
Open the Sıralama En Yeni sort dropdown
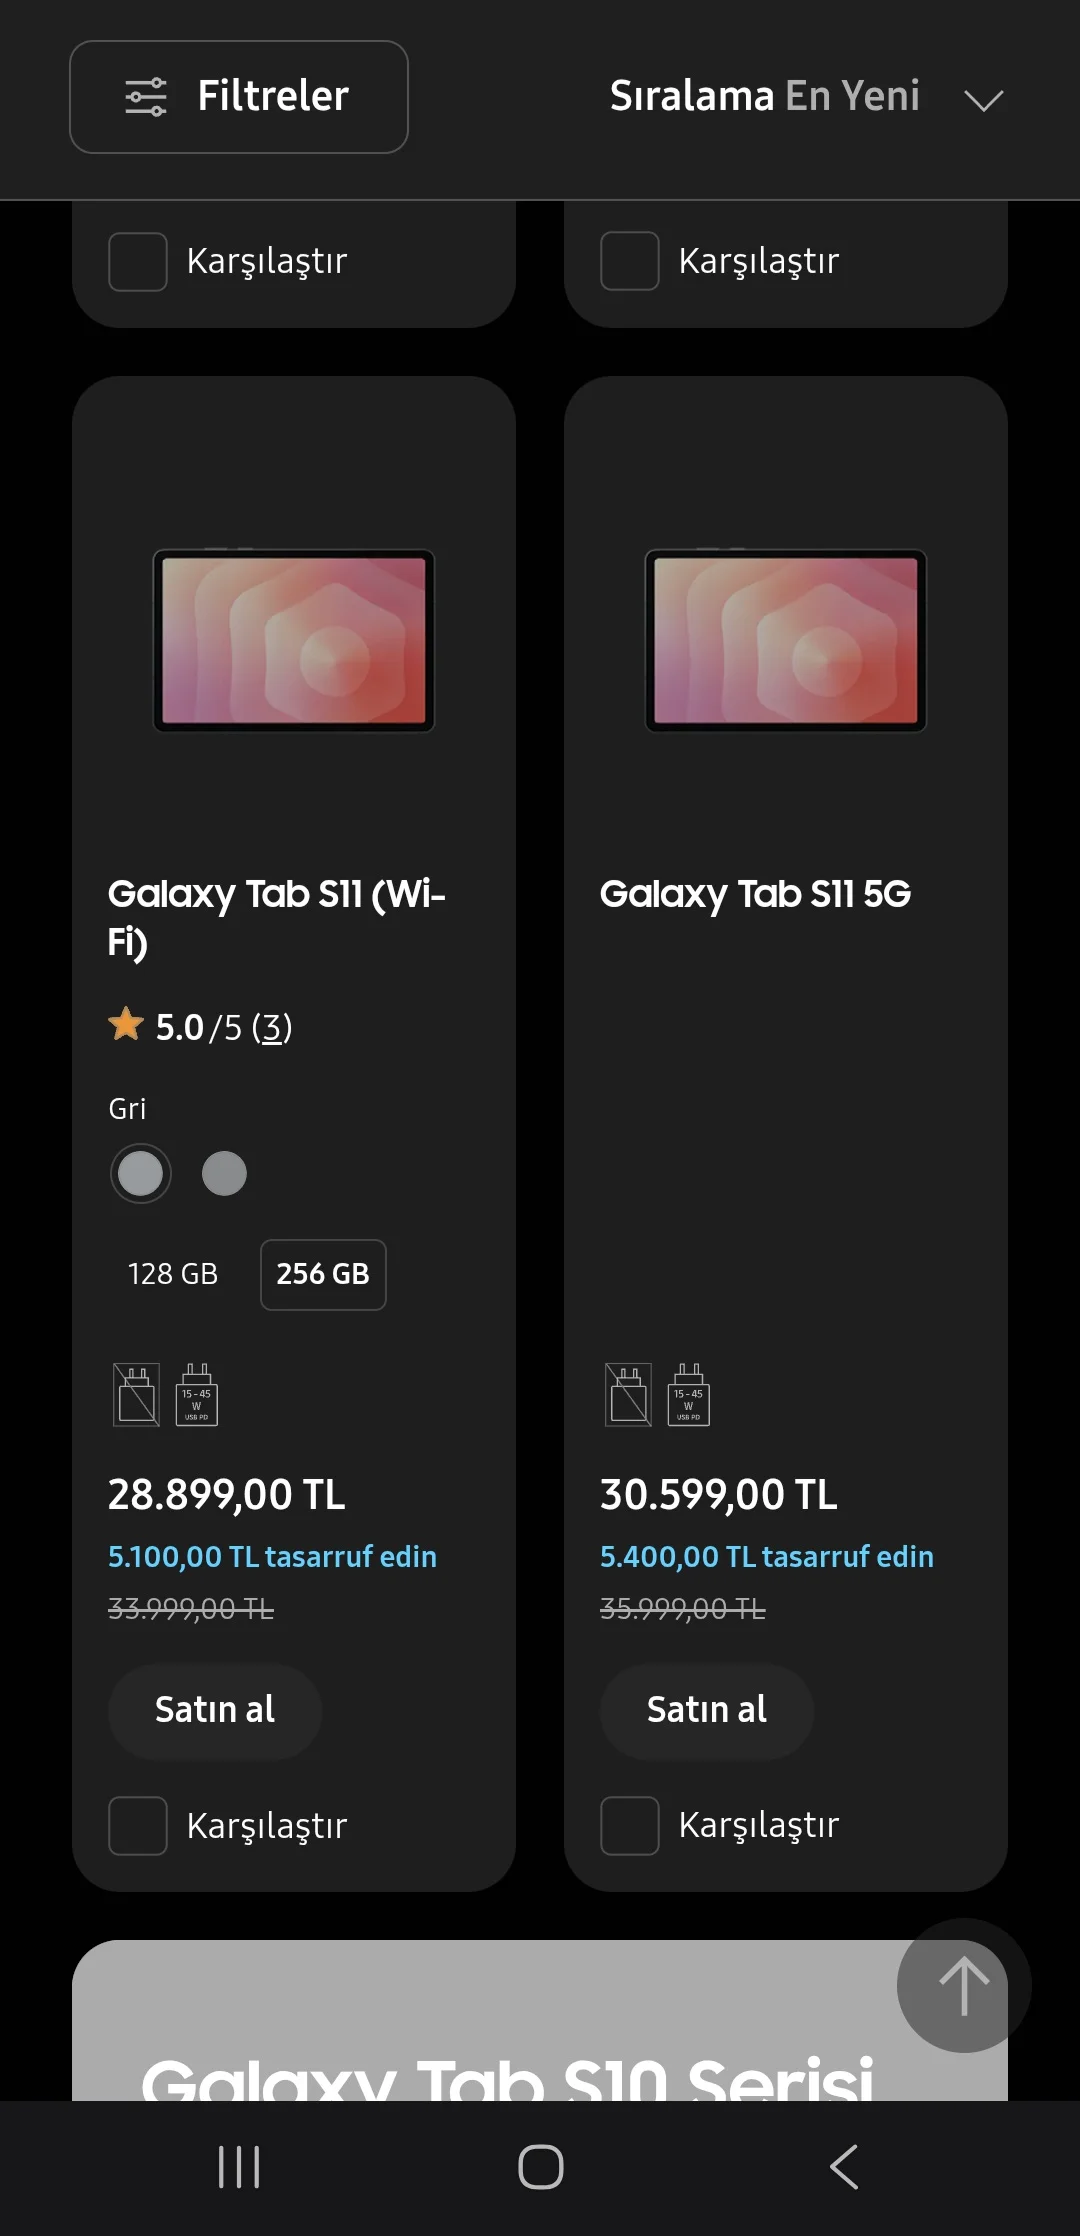765,97
